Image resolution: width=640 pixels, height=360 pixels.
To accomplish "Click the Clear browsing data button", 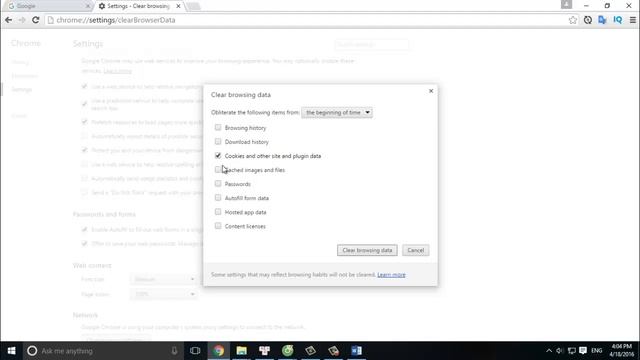I will (x=367, y=250).
